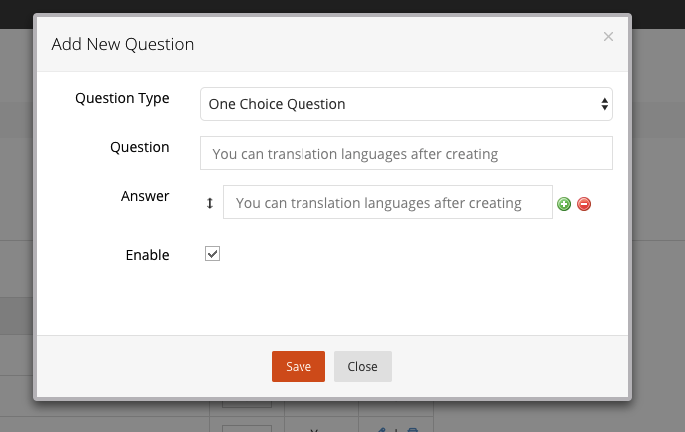Click the Enable label text
685x432 pixels.
pos(147,255)
